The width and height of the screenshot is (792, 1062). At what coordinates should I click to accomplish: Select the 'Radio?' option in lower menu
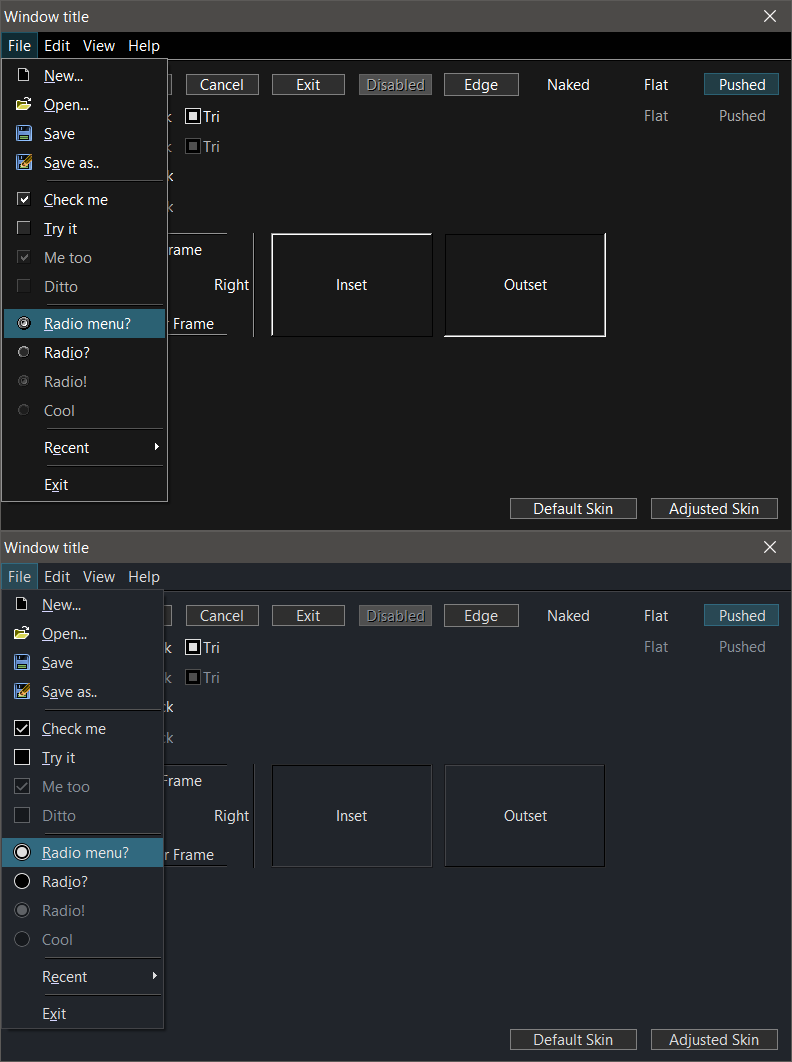pos(22,881)
